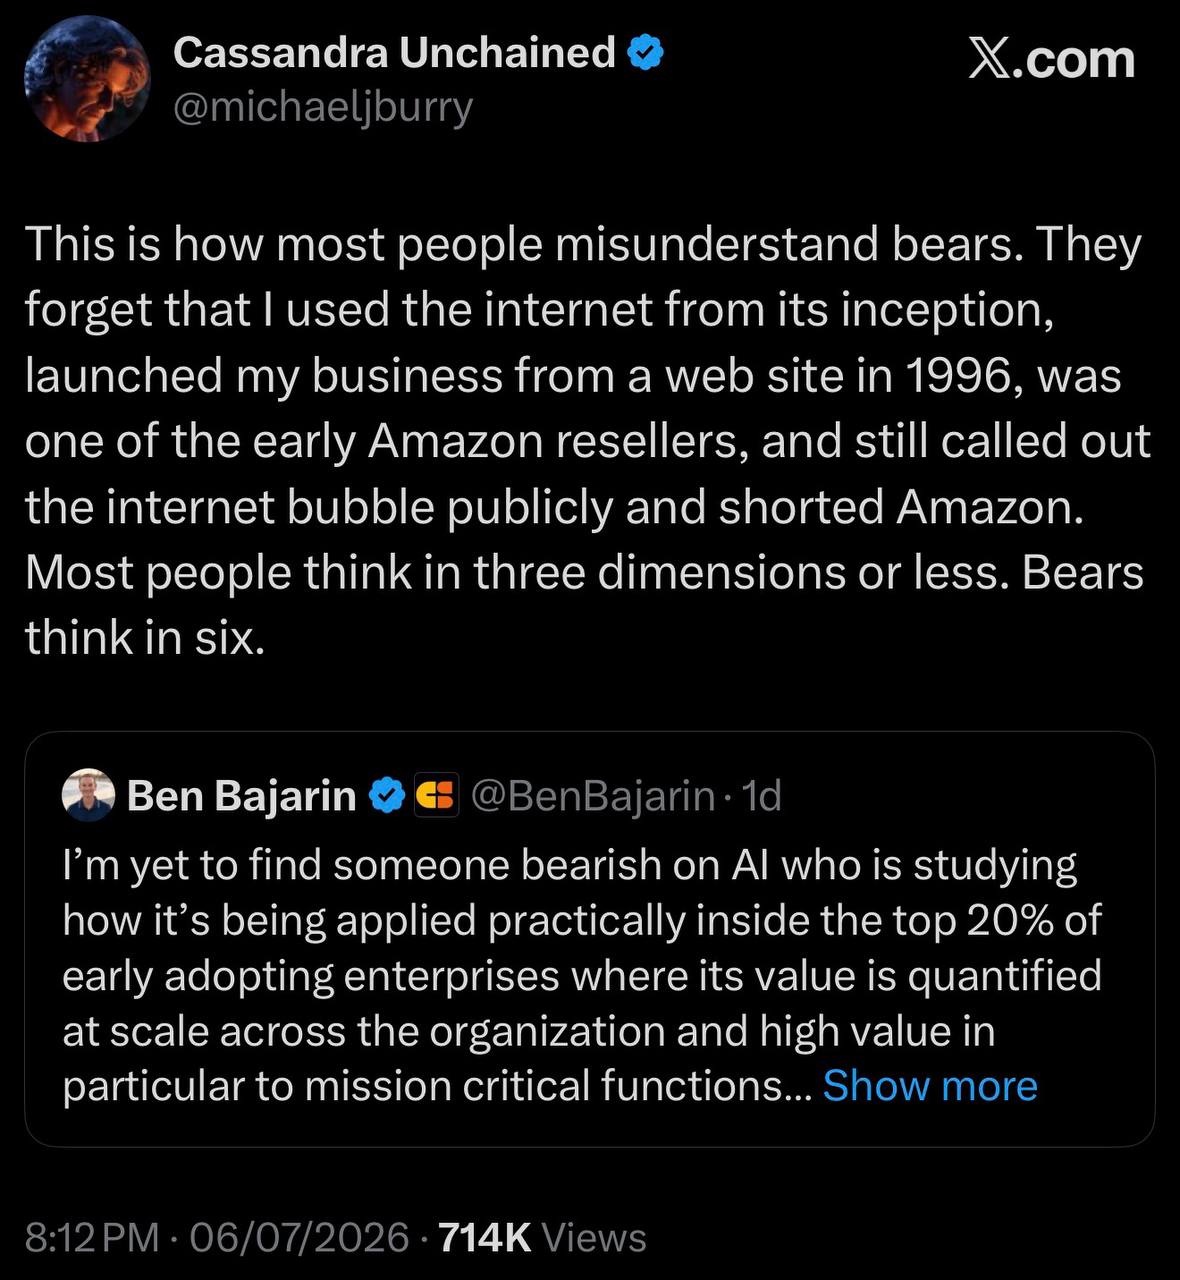Go to the @BenBajarin handle
This screenshot has width=1180, height=1280.
[591, 796]
